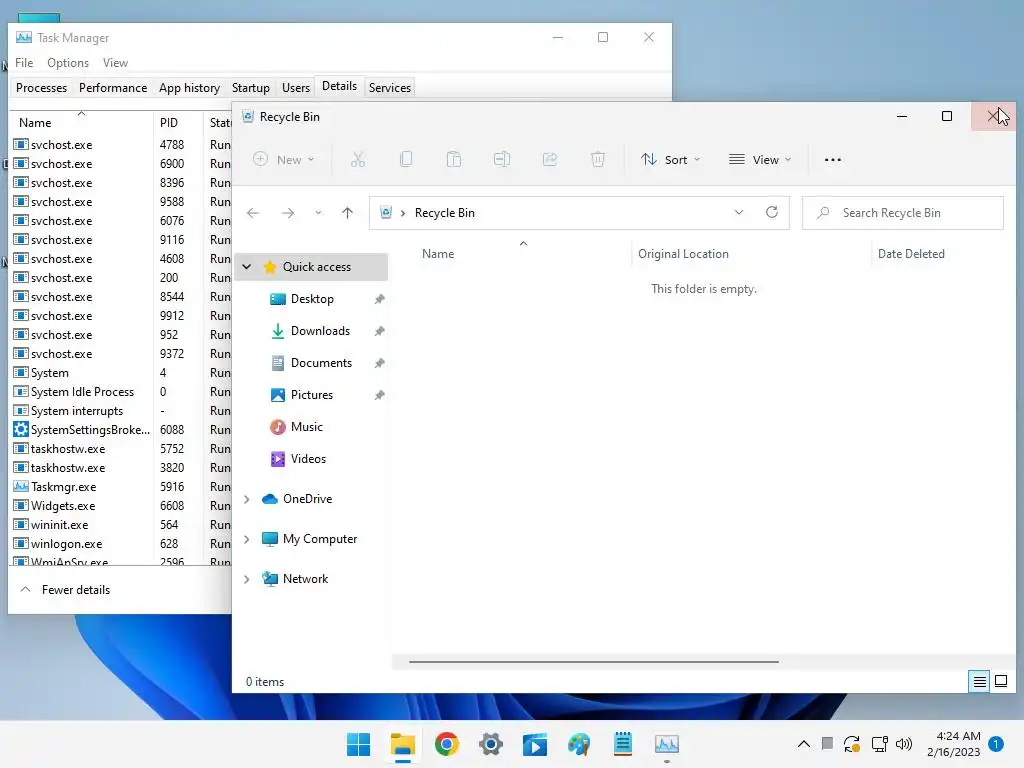
Task: Click the Search Recycle Bin field
Action: point(903,213)
